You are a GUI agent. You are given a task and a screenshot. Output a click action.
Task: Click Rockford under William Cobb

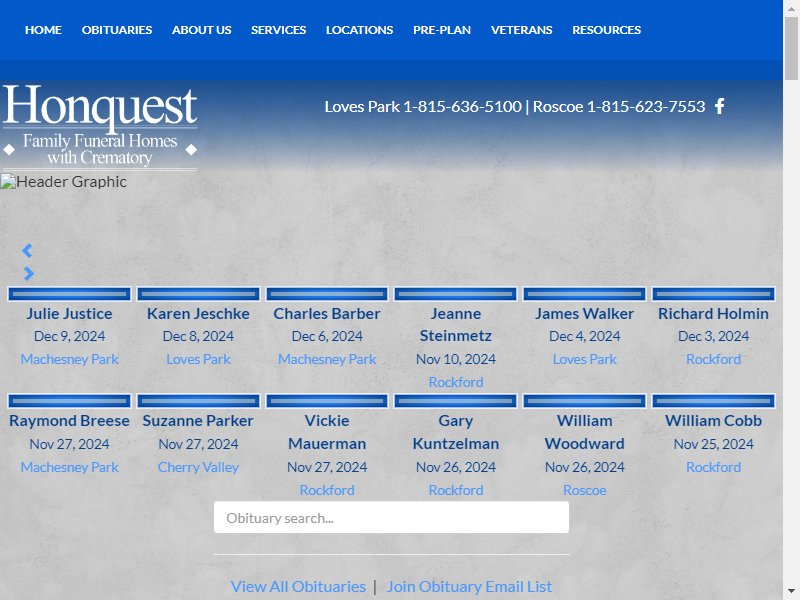[713, 467]
